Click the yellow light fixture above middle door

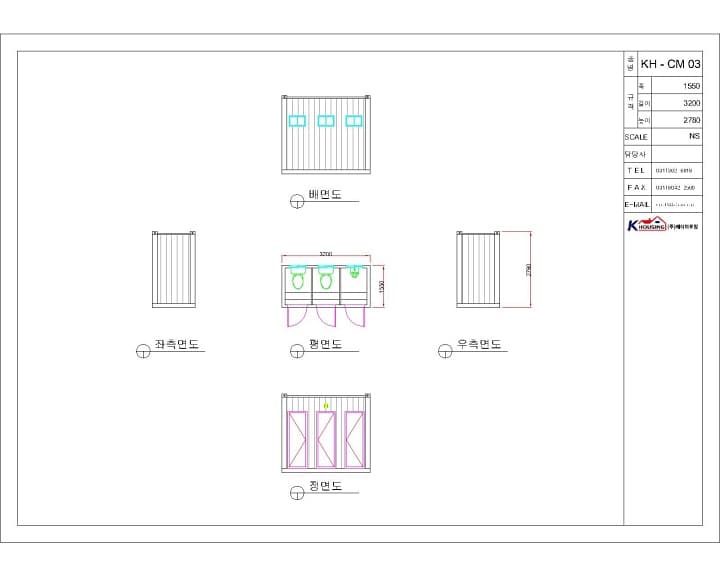pyautogui.click(x=326, y=406)
